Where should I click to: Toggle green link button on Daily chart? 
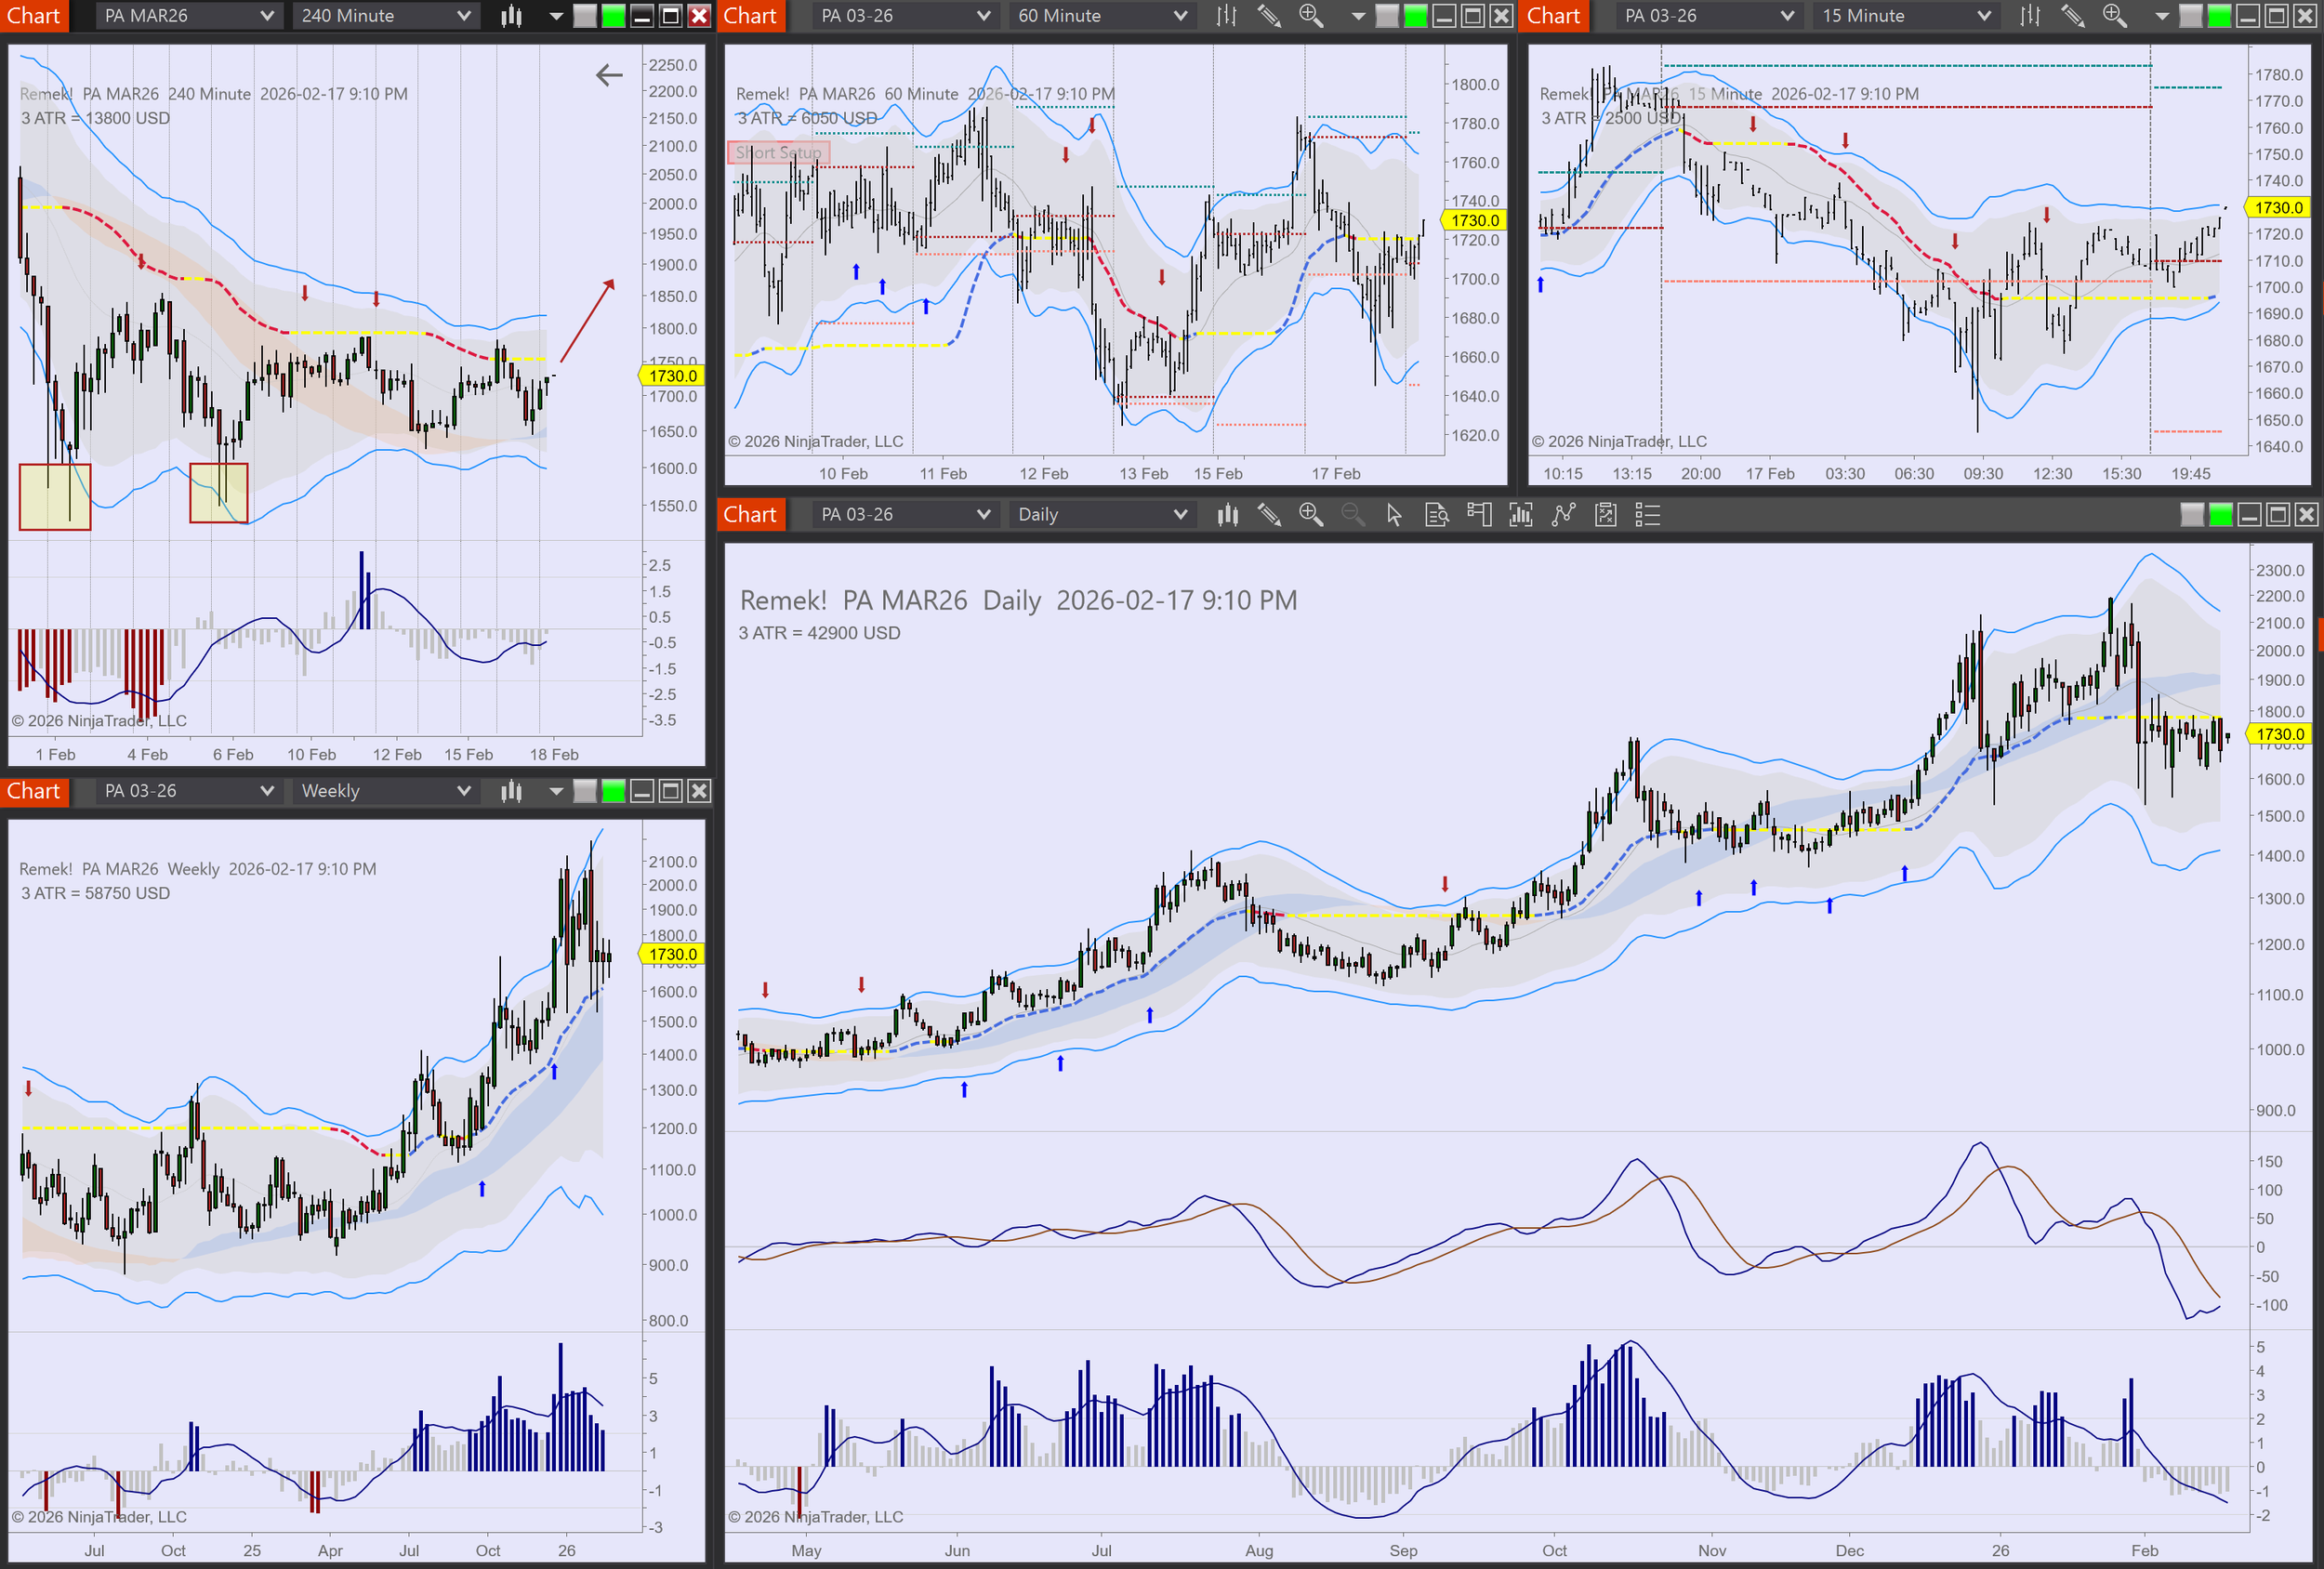tap(2220, 515)
